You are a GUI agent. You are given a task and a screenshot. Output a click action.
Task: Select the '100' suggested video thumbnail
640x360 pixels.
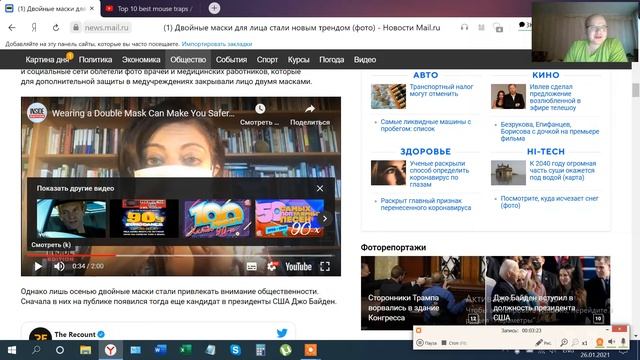click(x=217, y=218)
